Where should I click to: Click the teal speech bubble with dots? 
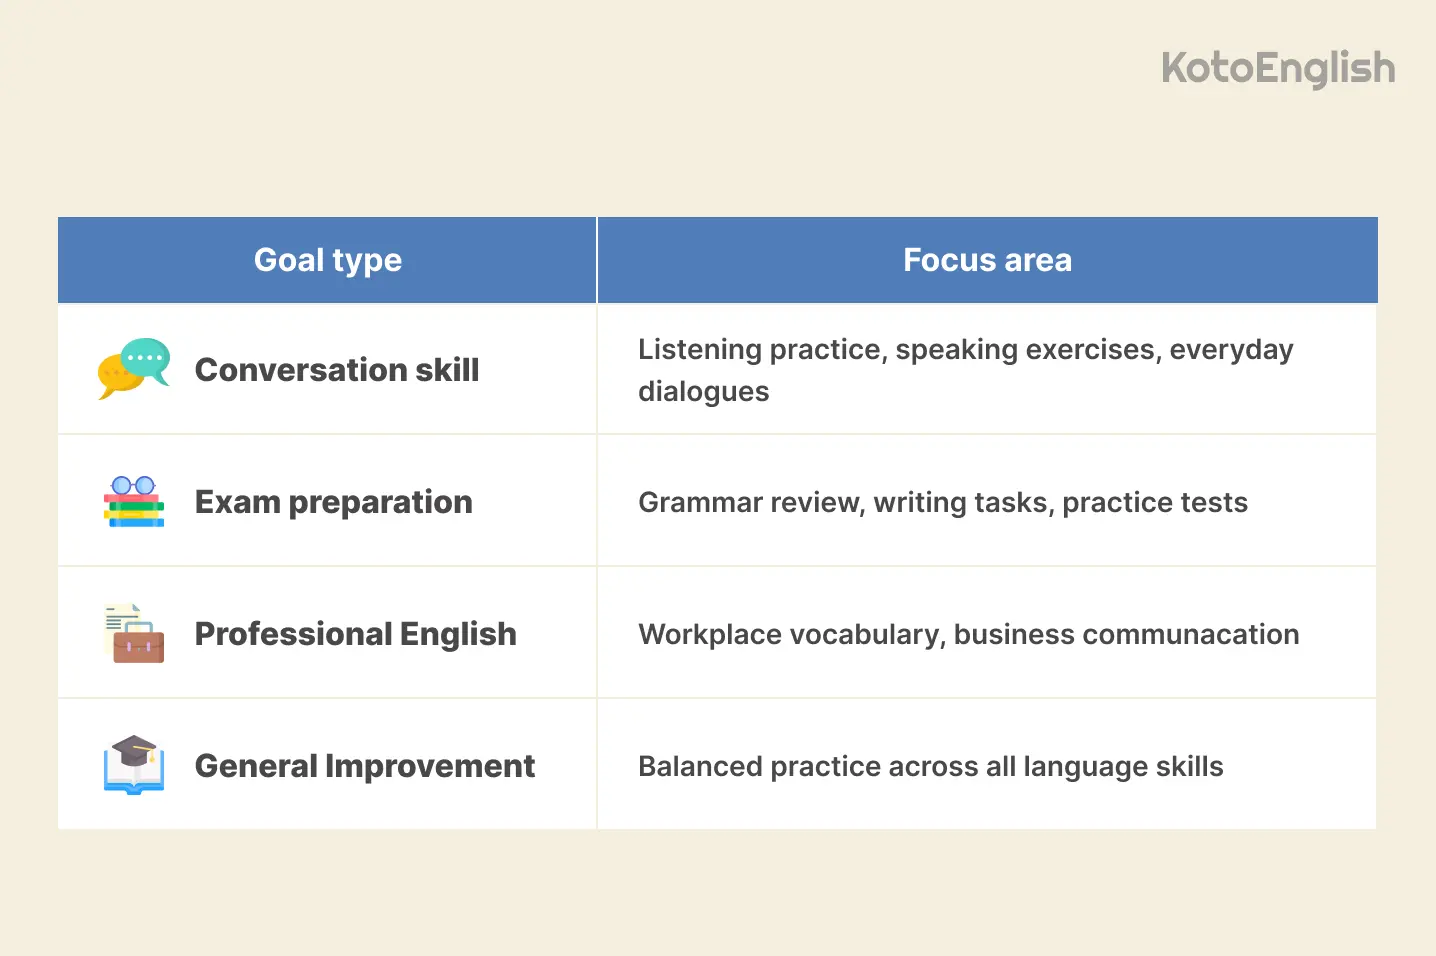coord(146,360)
